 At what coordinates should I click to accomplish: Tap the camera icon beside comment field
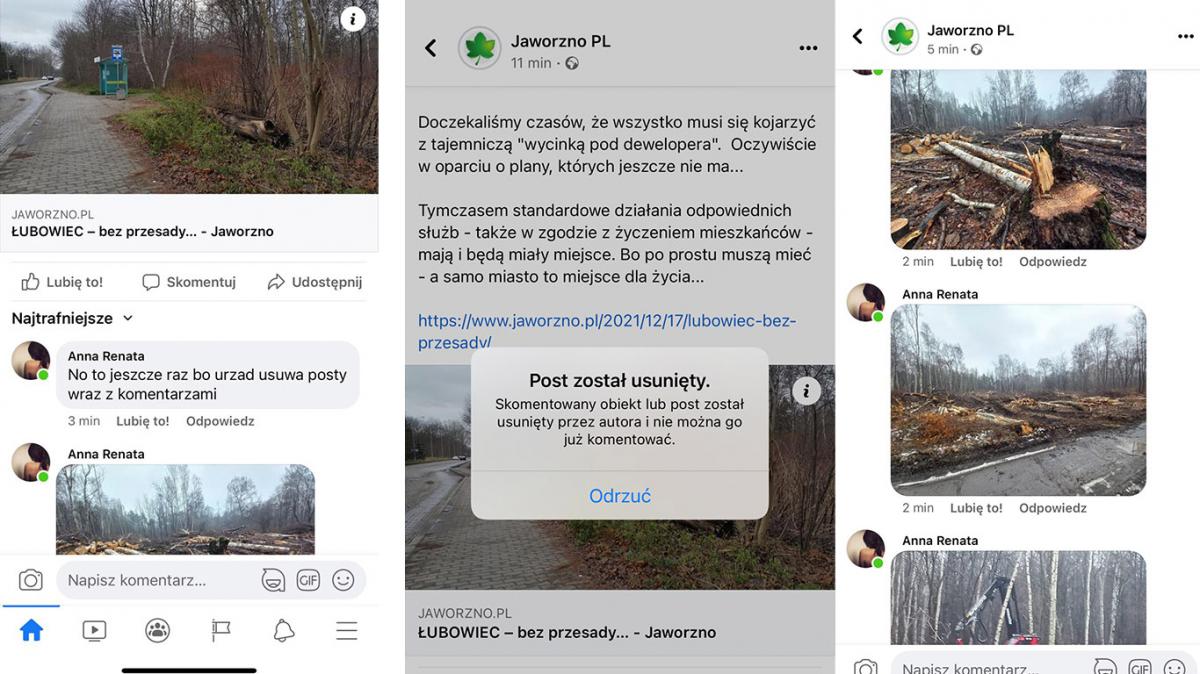[x=31, y=580]
